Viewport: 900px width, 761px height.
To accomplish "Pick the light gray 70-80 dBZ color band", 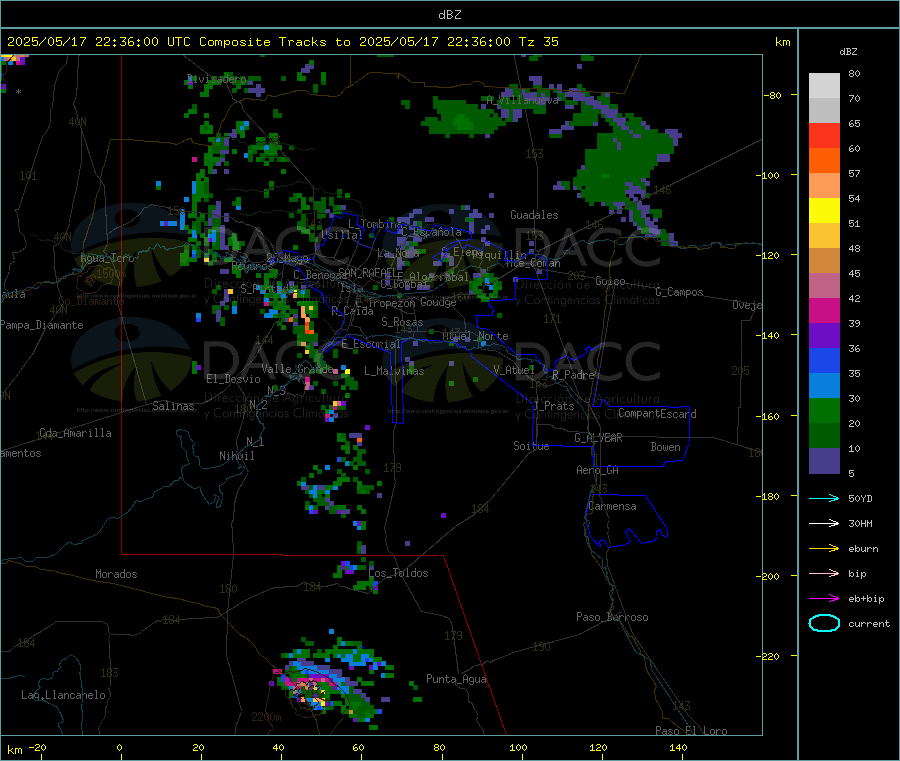I will [x=824, y=86].
